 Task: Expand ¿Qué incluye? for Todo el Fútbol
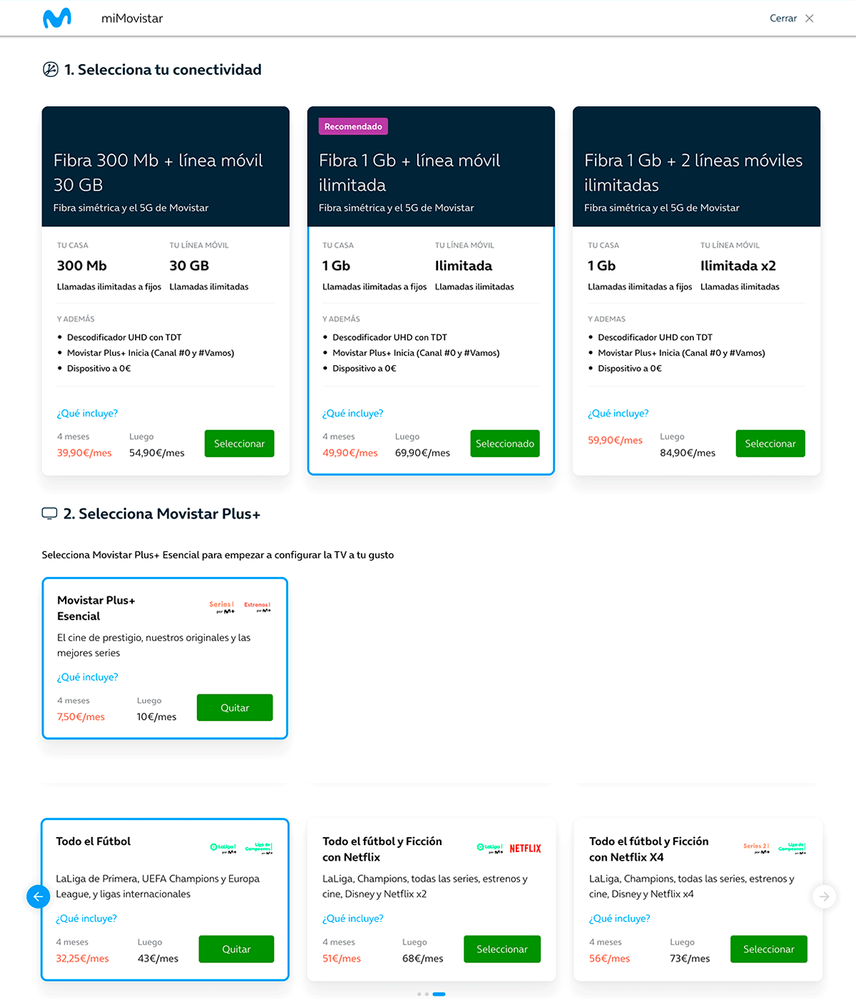[86, 918]
